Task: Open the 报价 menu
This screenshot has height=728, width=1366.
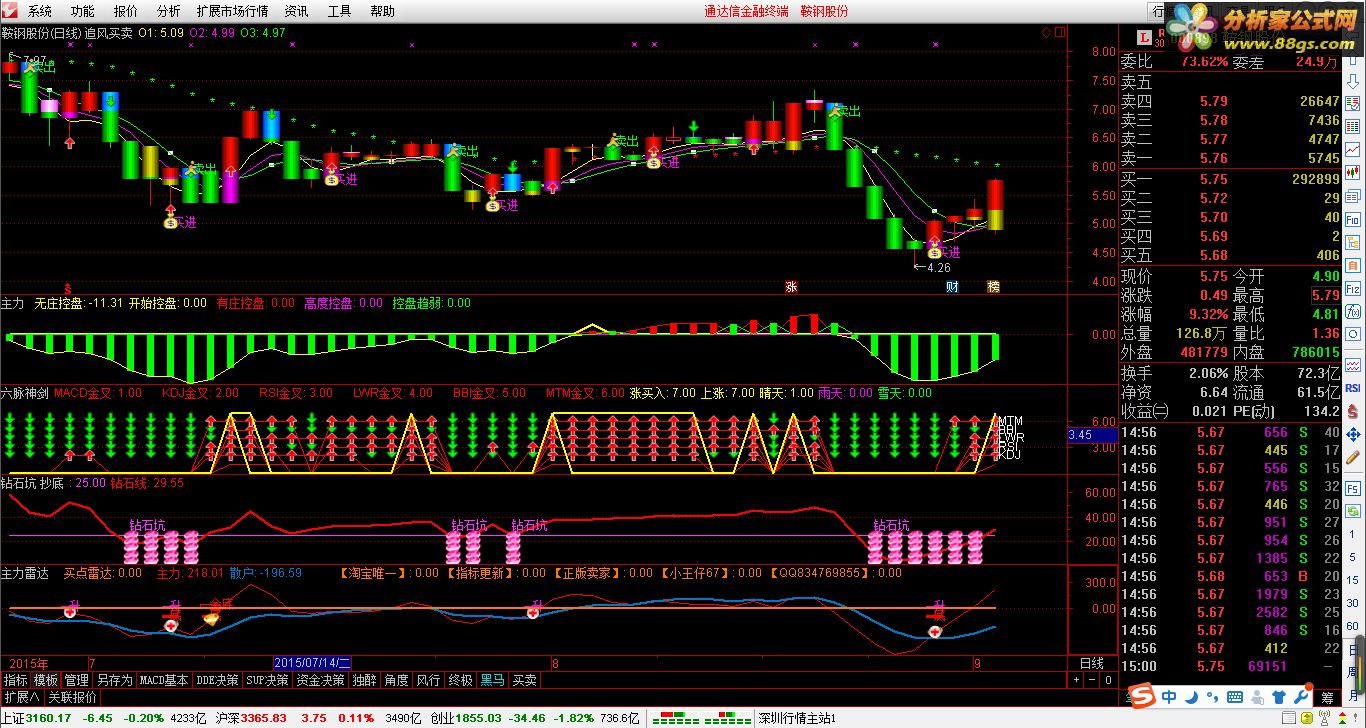Action: [x=126, y=11]
